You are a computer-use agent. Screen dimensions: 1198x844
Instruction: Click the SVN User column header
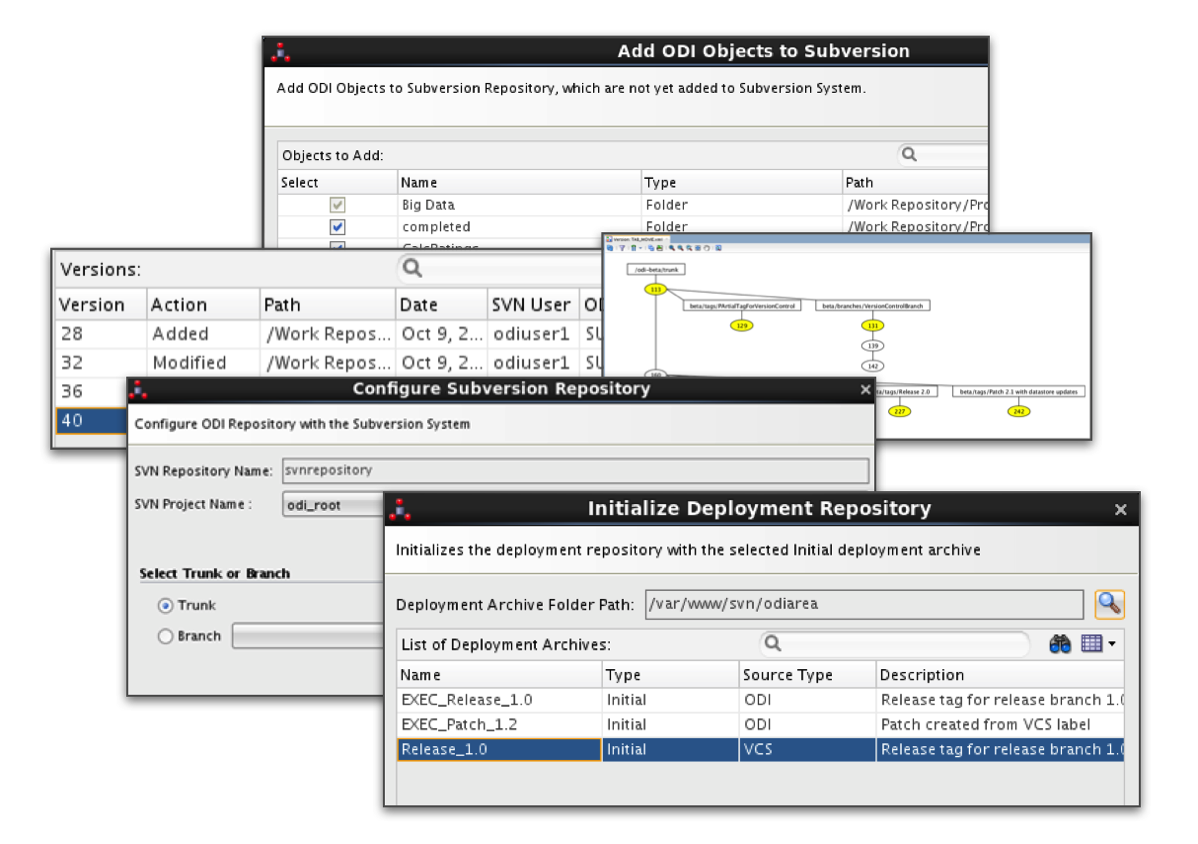[533, 305]
